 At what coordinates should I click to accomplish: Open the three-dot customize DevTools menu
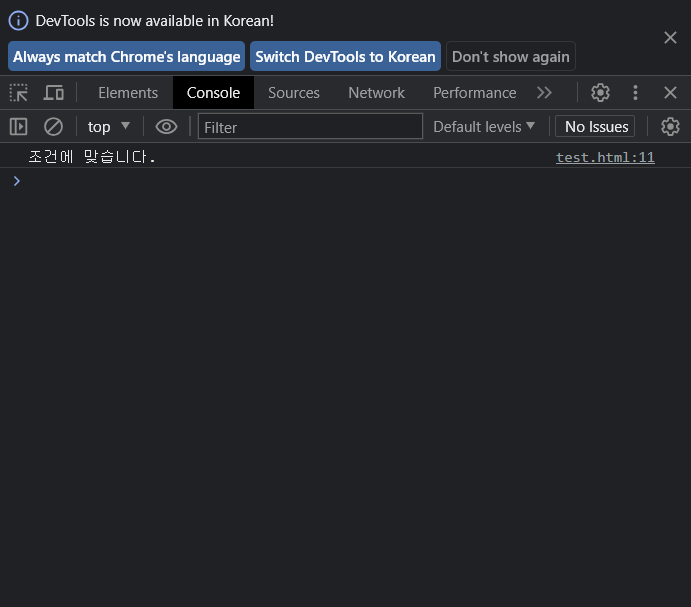click(x=635, y=93)
